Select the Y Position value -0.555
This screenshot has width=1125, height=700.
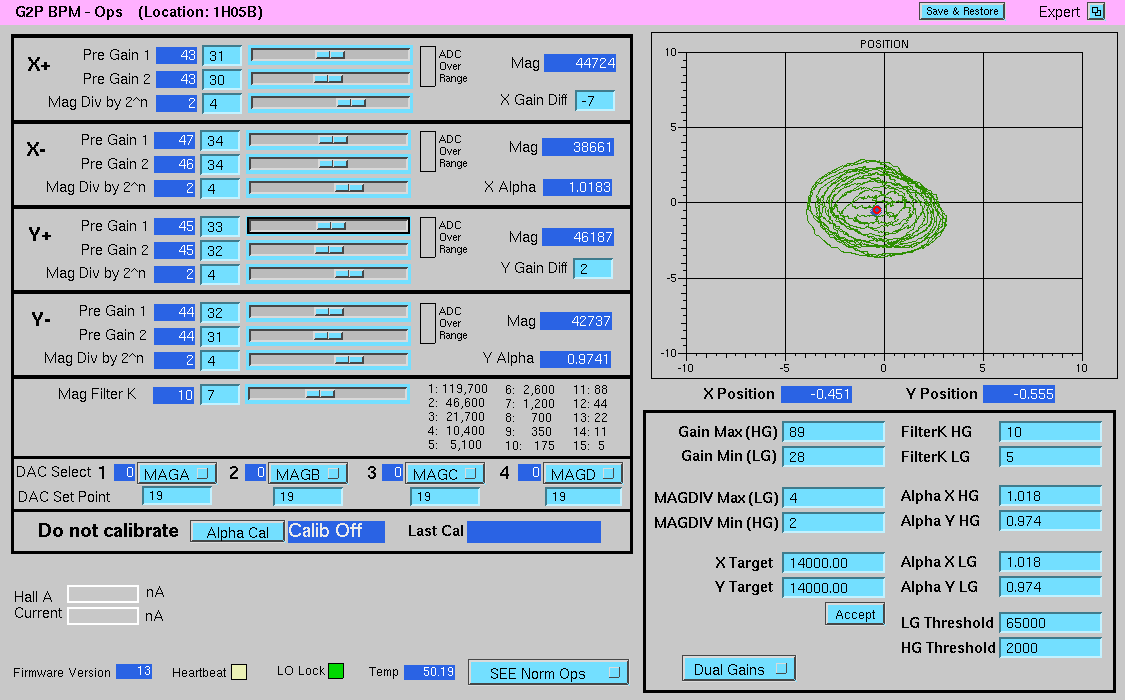pyautogui.click(x=1019, y=394)
